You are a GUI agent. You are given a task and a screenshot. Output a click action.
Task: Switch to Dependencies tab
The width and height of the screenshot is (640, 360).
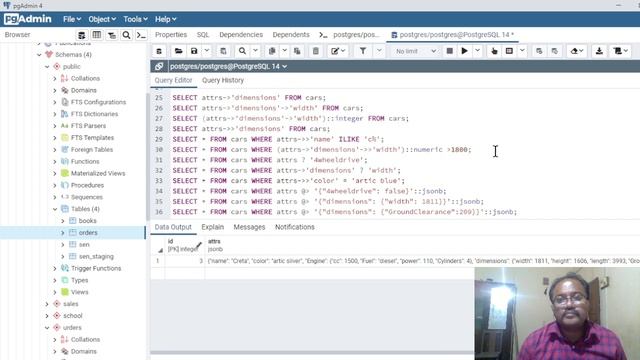tap(241, 35)
